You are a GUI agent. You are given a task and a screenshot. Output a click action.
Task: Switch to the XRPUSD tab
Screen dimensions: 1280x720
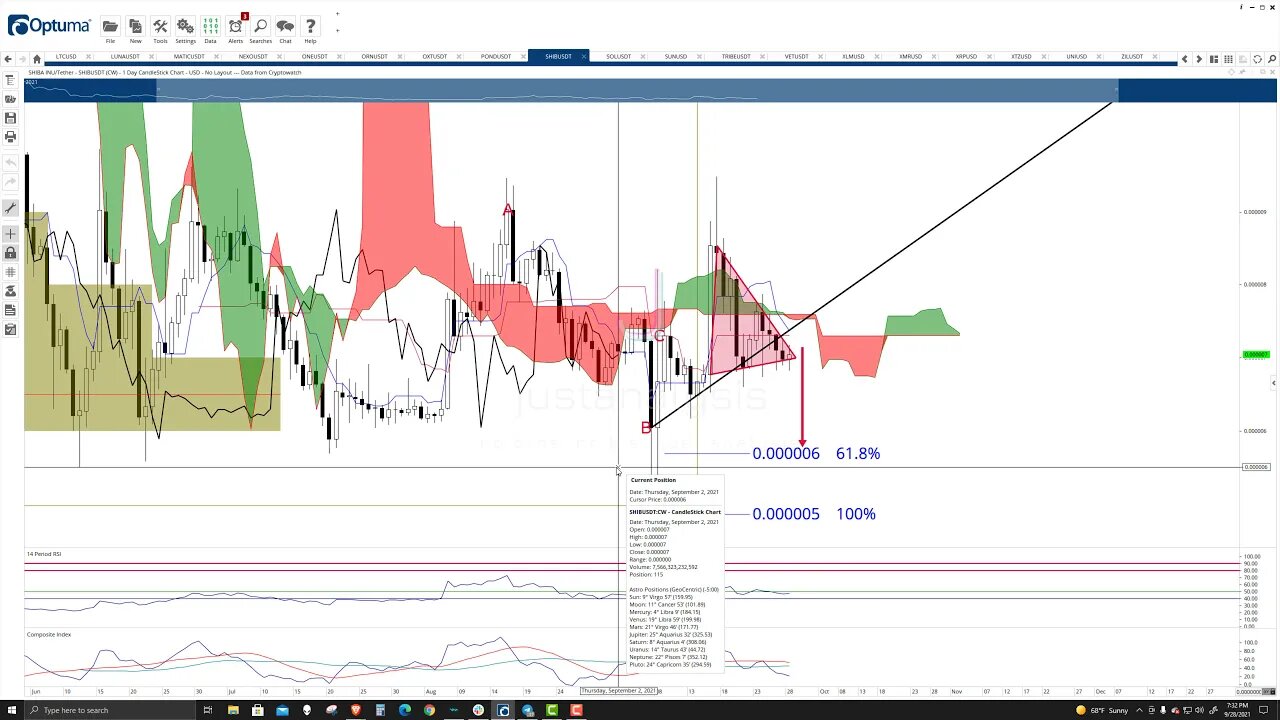(966, 57)
